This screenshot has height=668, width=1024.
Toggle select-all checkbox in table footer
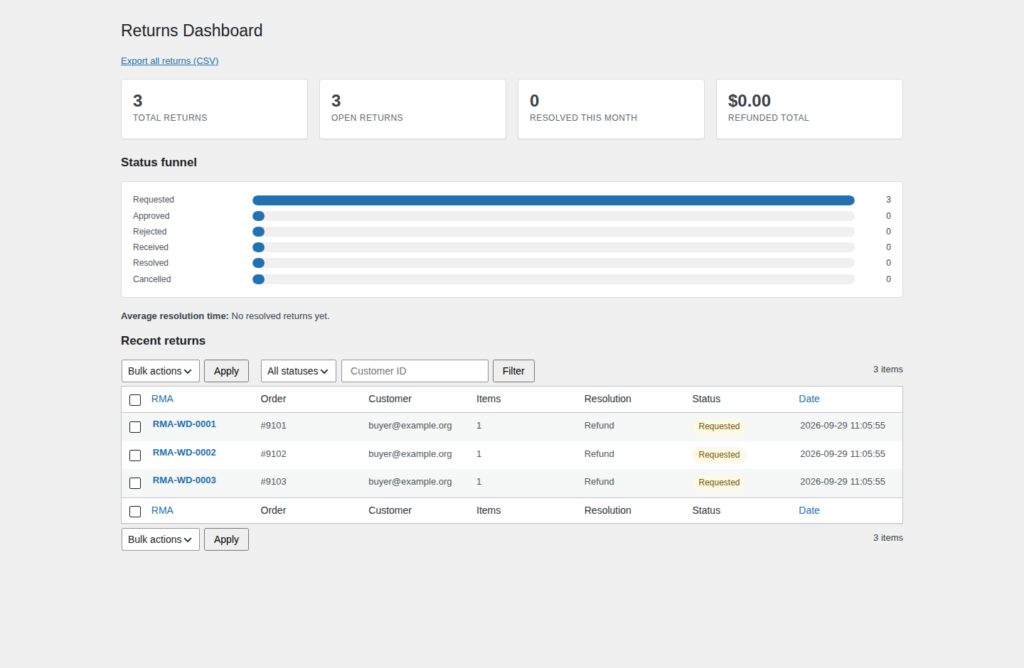pos(135,511)
